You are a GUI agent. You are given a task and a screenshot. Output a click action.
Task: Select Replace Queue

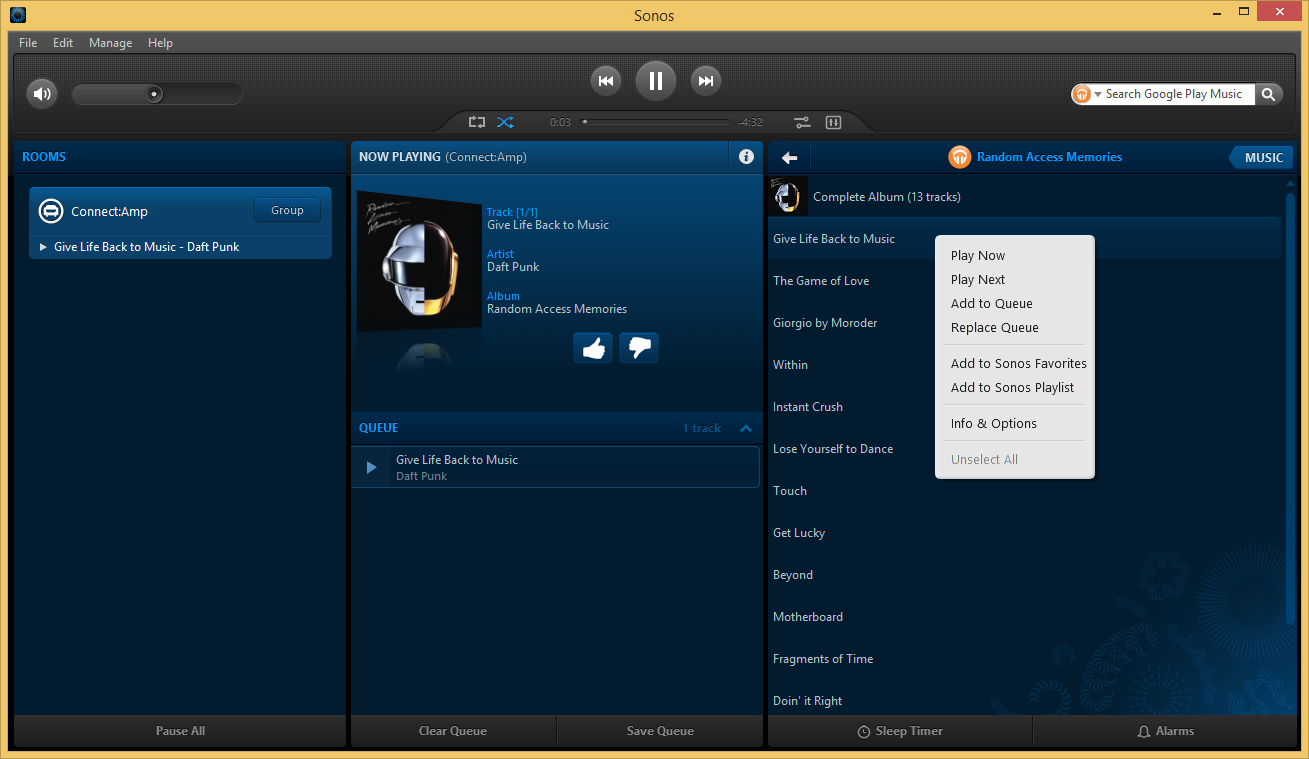(995, 328)
